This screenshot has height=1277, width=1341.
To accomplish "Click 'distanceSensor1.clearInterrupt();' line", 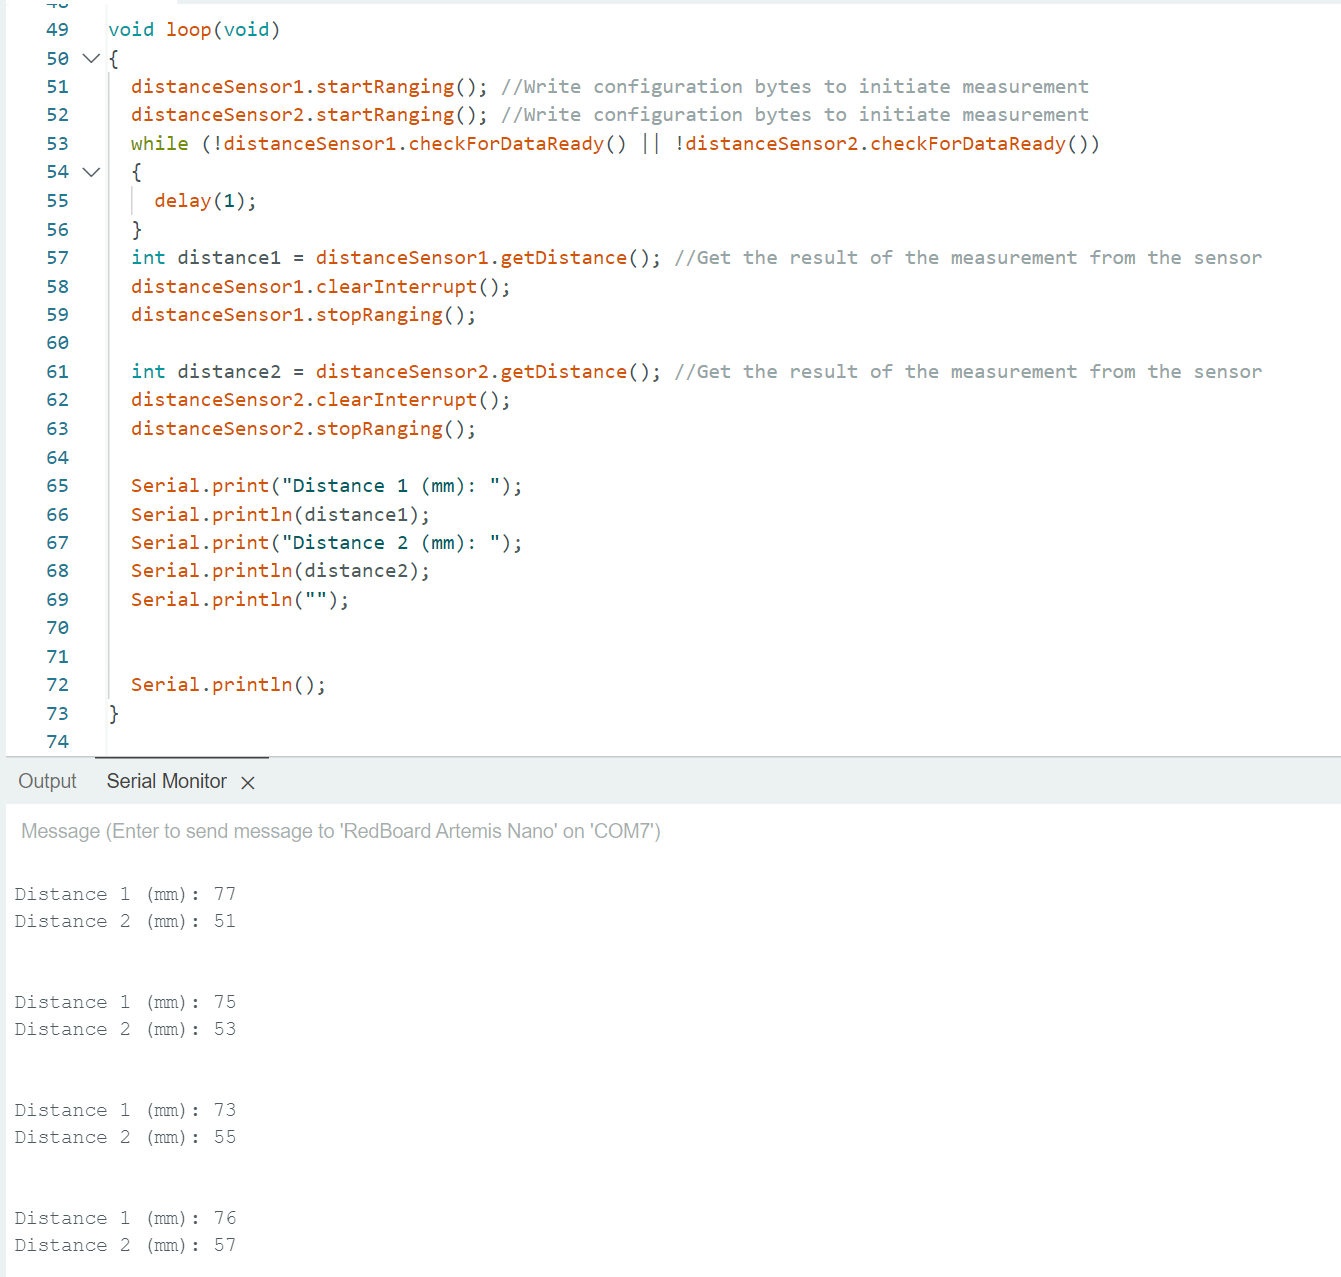I will [x=321, y=287].
